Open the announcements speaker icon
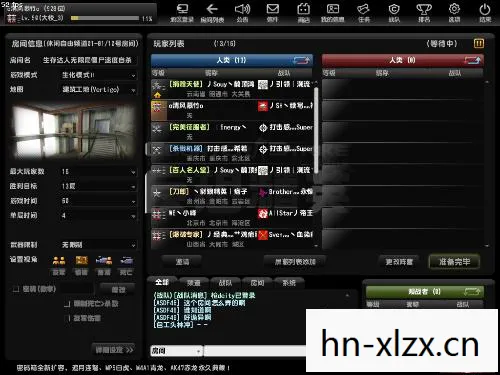This screenshot has height=375, width=500. pos(242,9)
